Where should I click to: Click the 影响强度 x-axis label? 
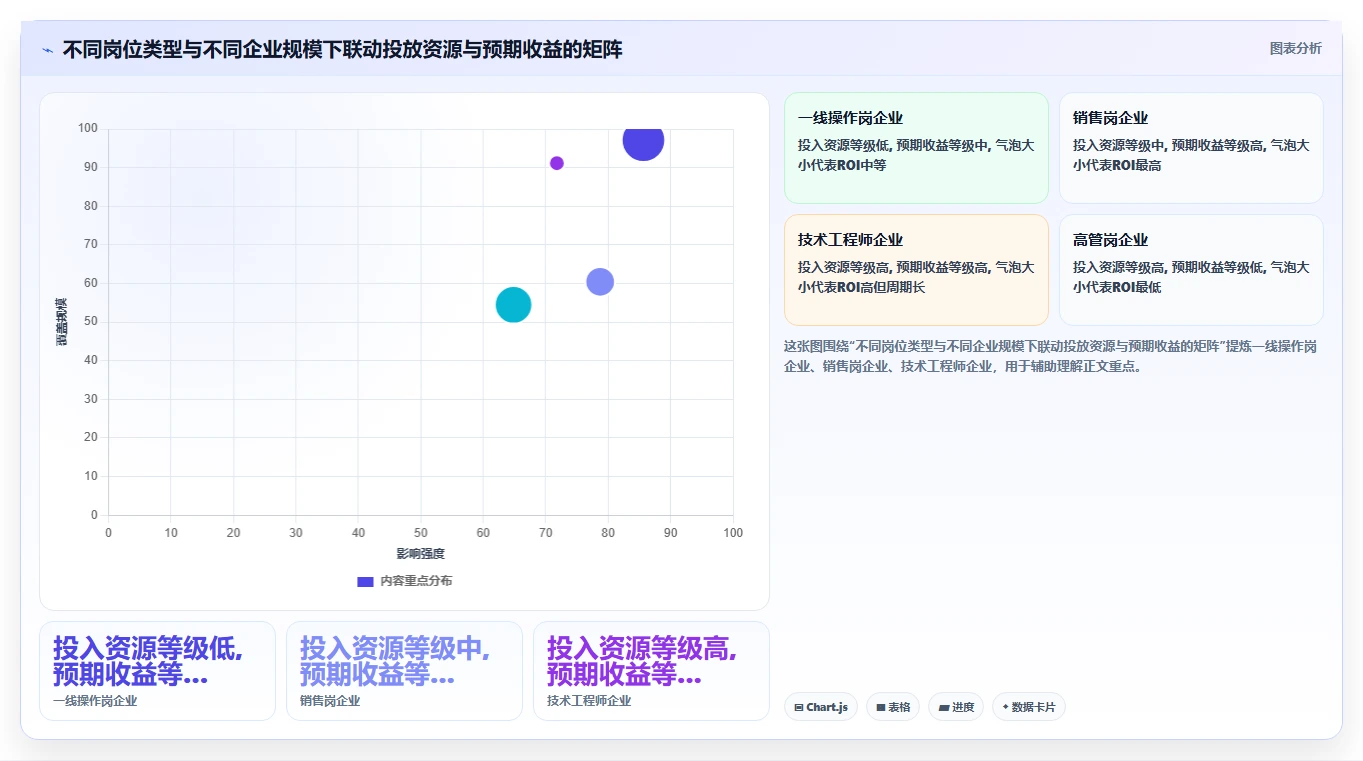420,554
